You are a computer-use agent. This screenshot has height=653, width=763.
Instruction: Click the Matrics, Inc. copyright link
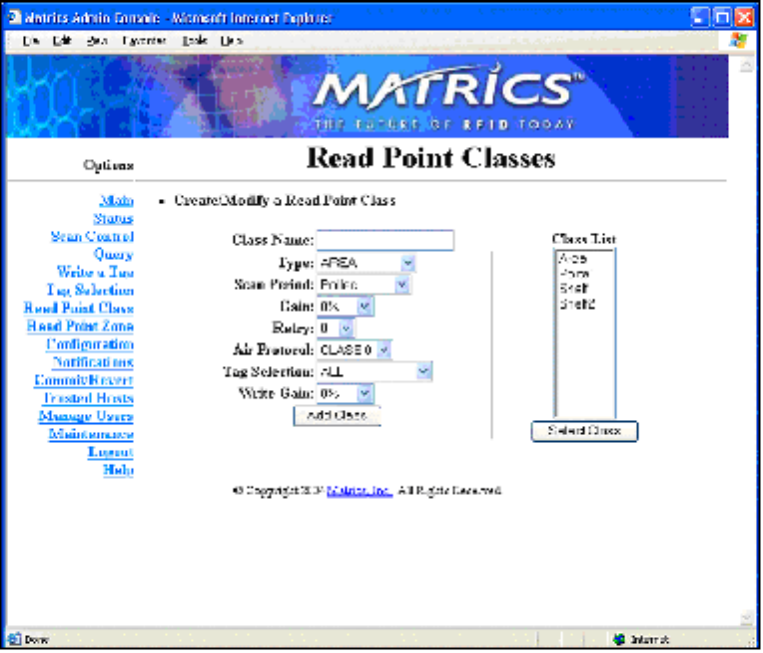pyautogui.click(x=360, y=491)
